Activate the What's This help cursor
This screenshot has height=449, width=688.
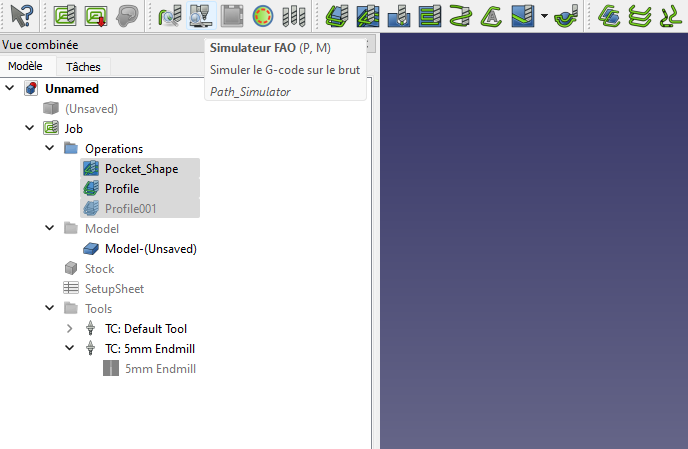tap(22, 15)
